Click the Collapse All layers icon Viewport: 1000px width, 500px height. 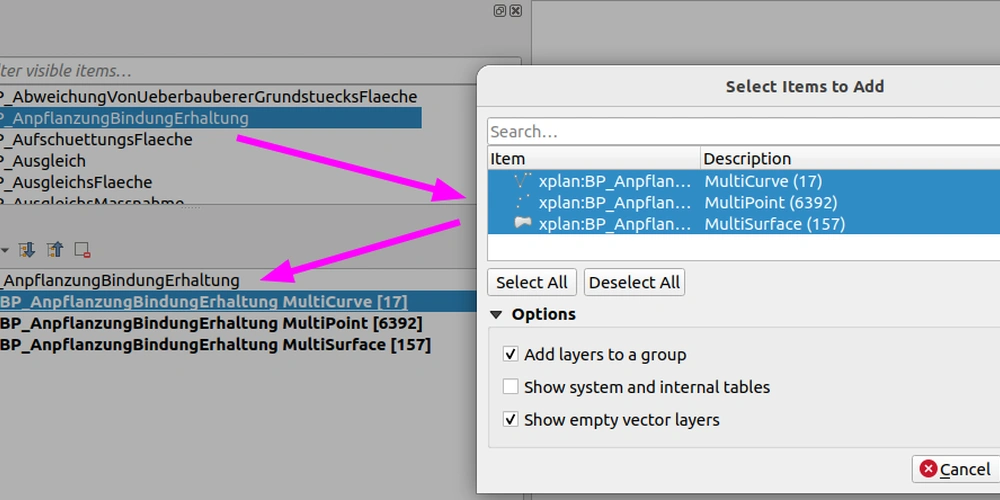coord(55,250)
